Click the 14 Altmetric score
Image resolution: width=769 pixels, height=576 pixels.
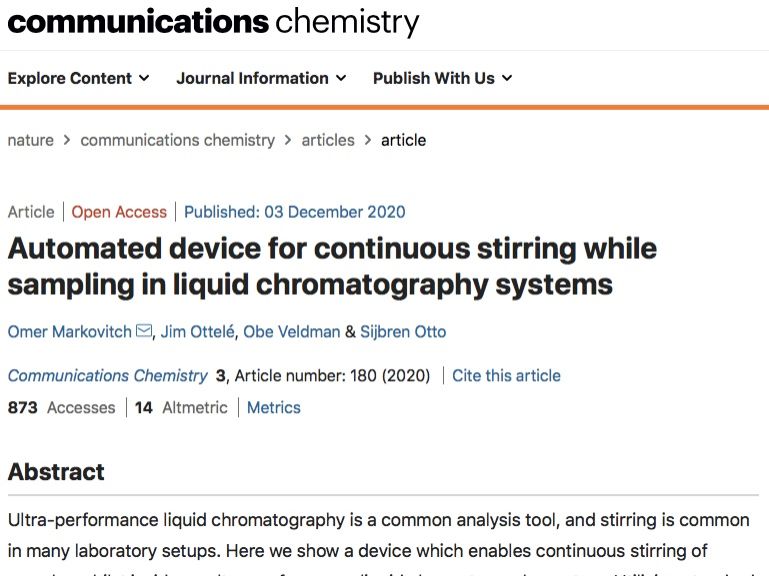click(x=181, y=408)
